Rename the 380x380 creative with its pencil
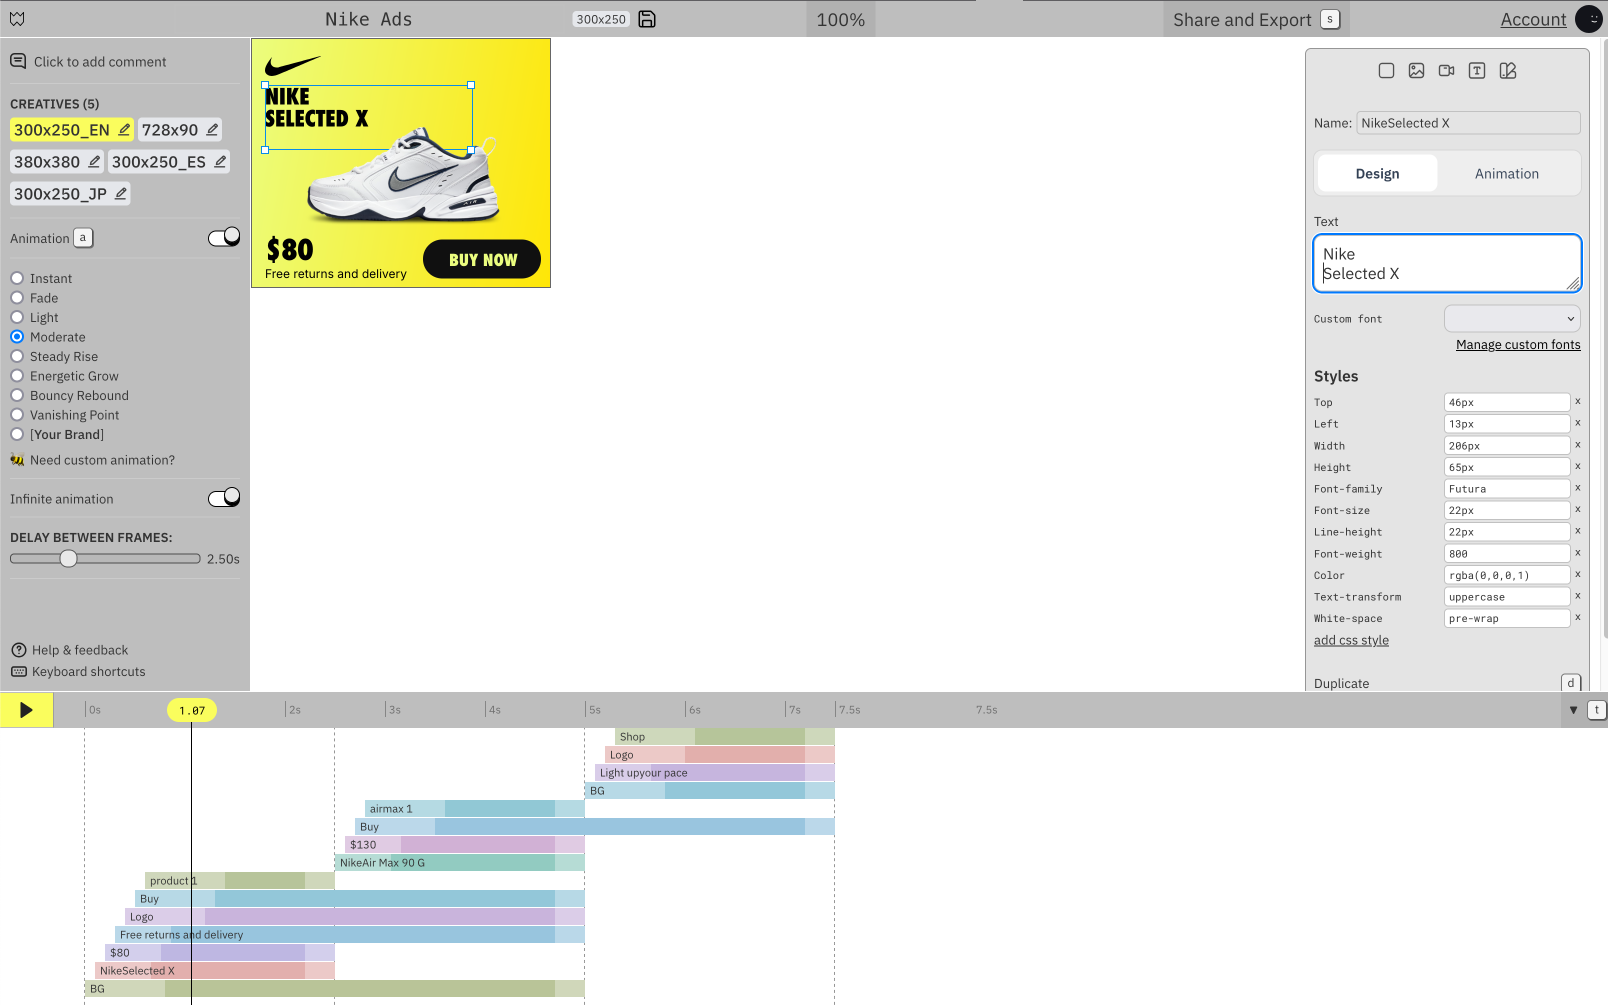 click(94, 161)
